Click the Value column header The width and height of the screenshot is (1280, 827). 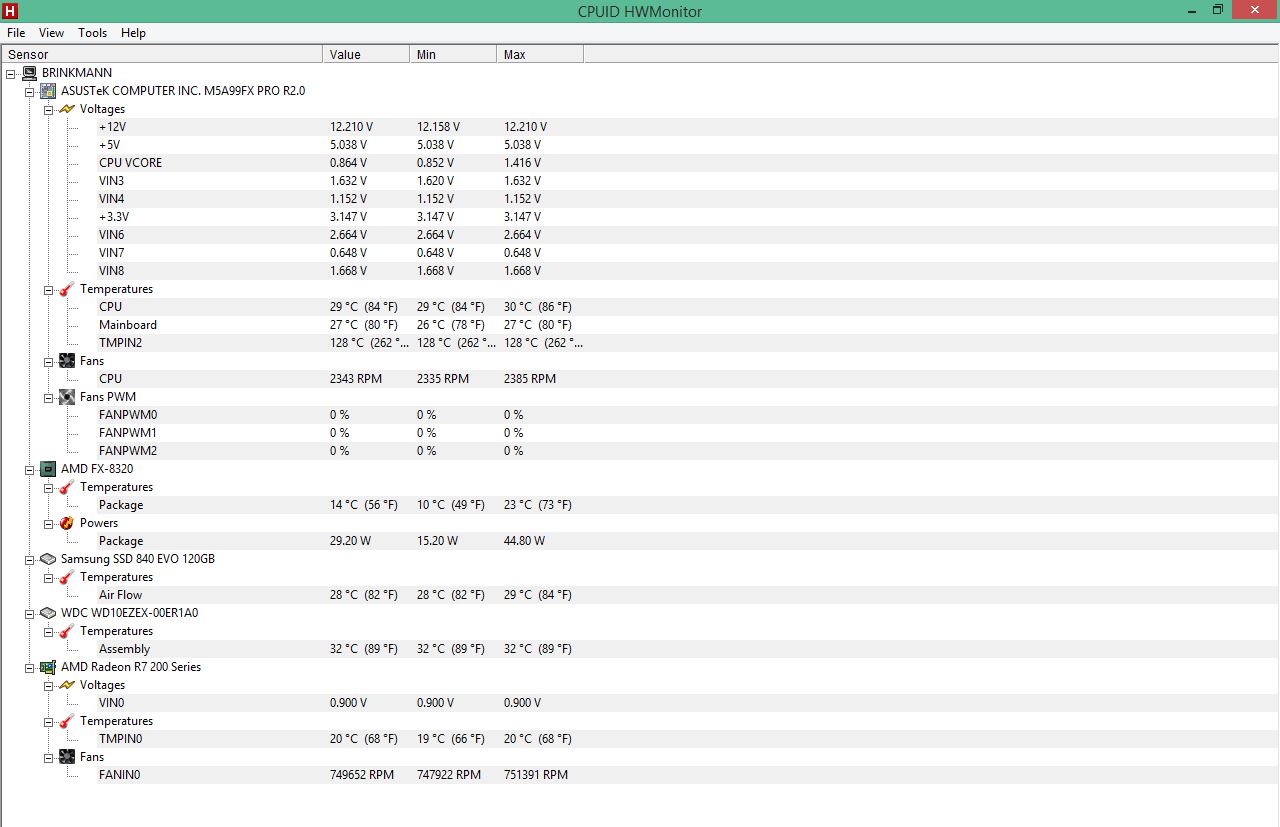click(366, 54)
